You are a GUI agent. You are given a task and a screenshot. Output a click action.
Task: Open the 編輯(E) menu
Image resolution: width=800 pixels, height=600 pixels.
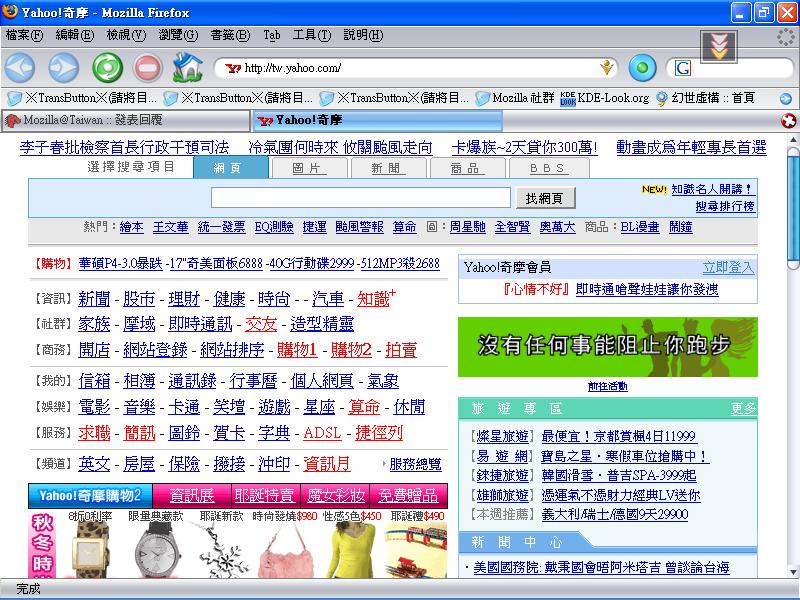coord(74,35)
